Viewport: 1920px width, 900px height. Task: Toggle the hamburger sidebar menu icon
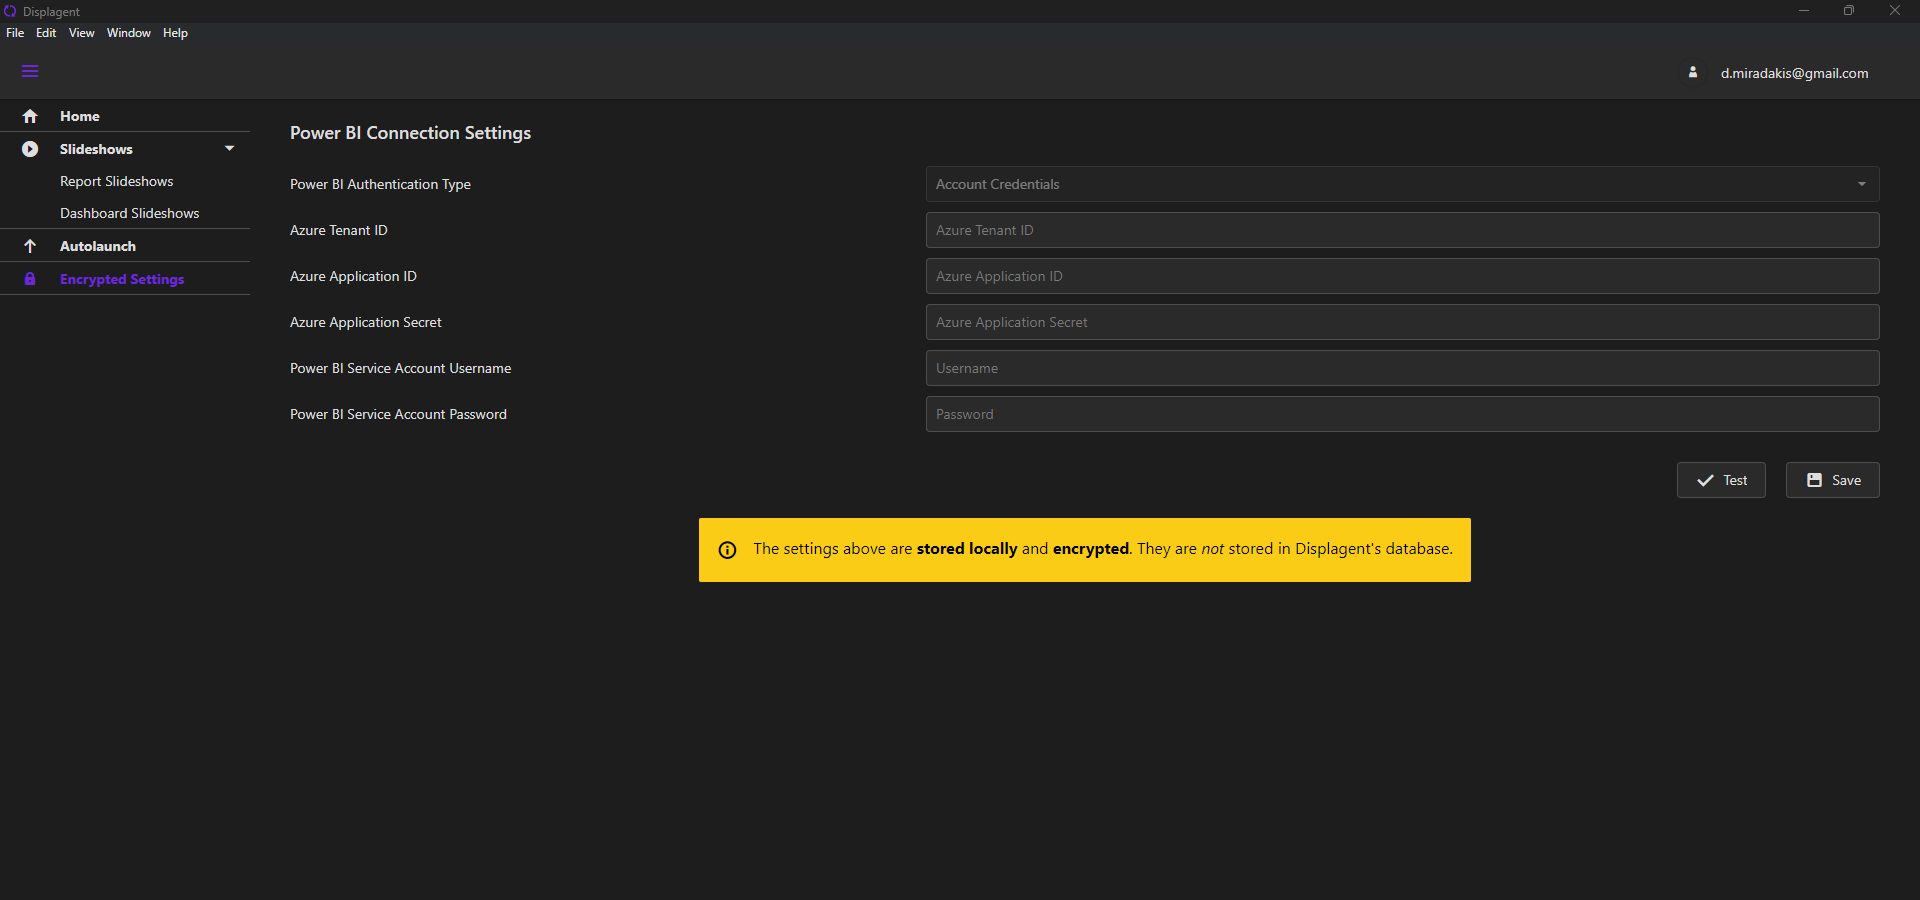(30, 71)
